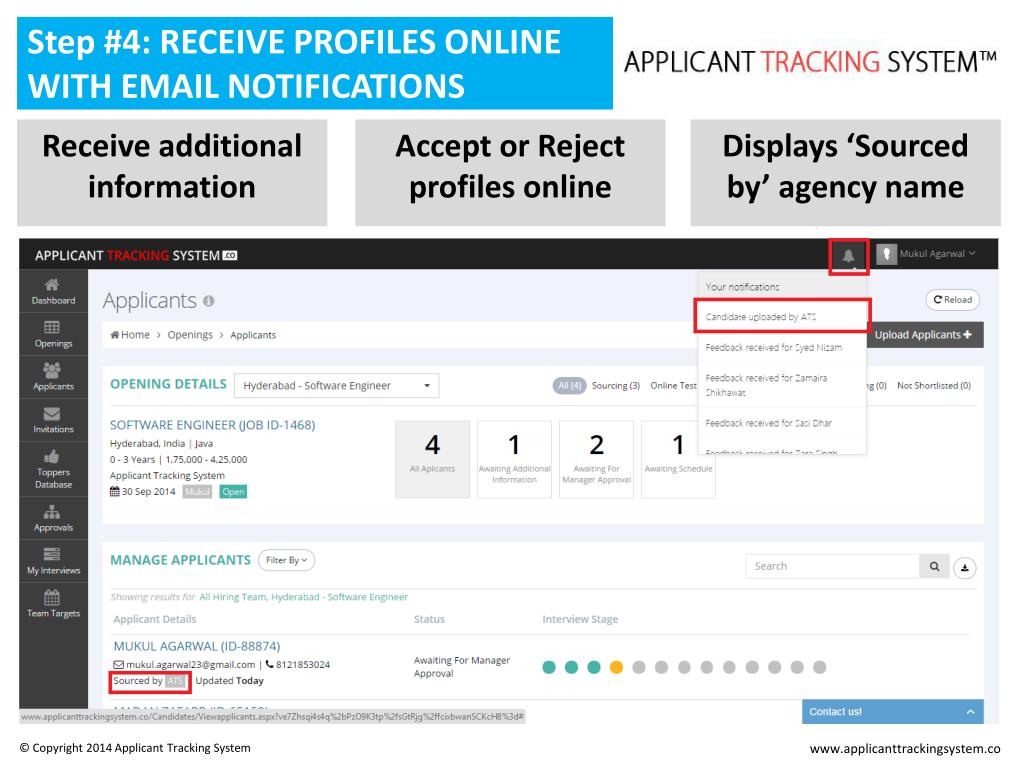Viewport: 1024px width, 768px height.
Task: Click the mukul.agarwal23@gmail.com email address
Action: click(x=190, y=664)
